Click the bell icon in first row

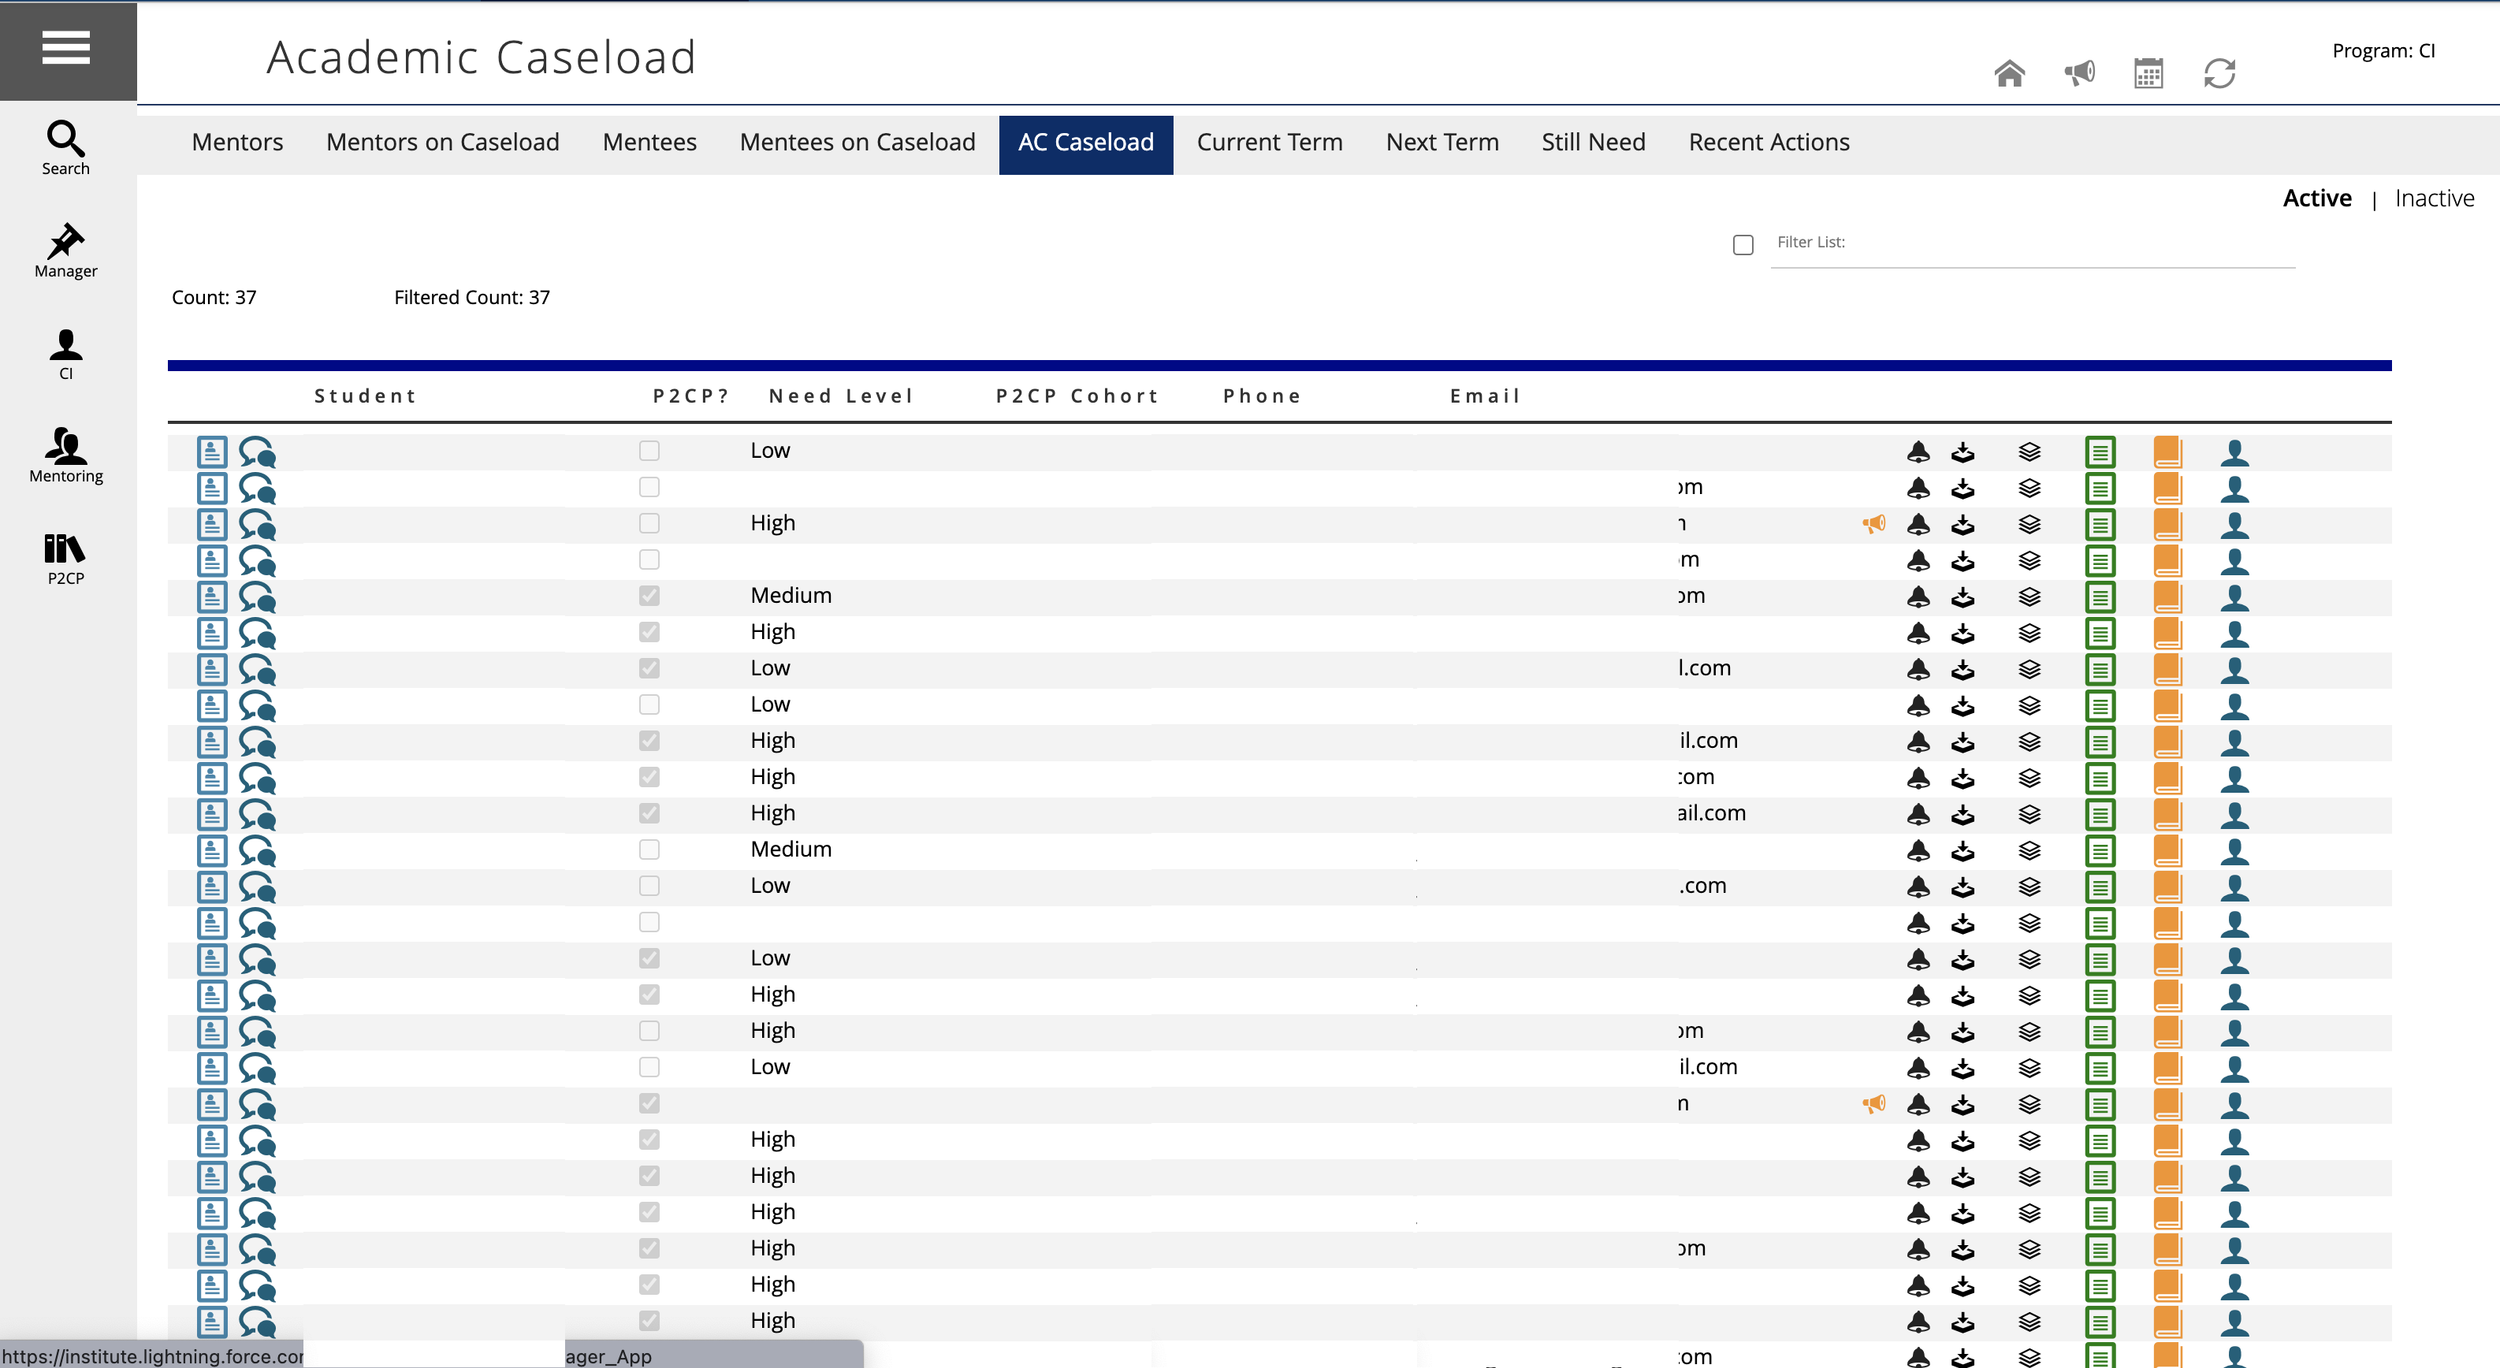(x=1917, y=452)
